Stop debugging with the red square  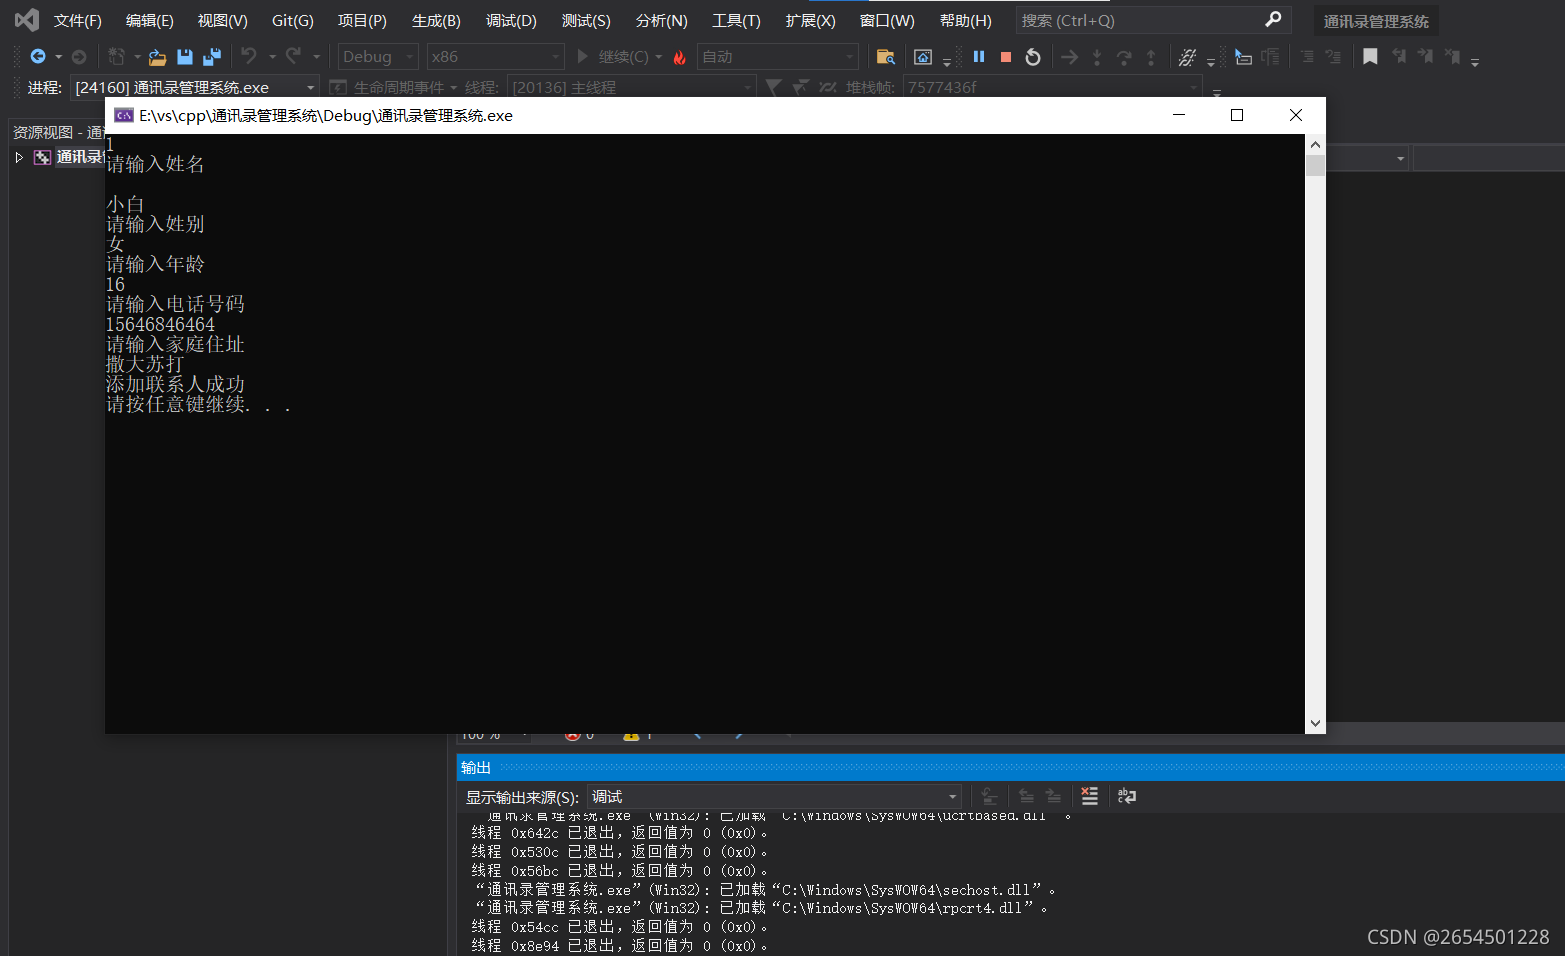[x=1006, y=57]
